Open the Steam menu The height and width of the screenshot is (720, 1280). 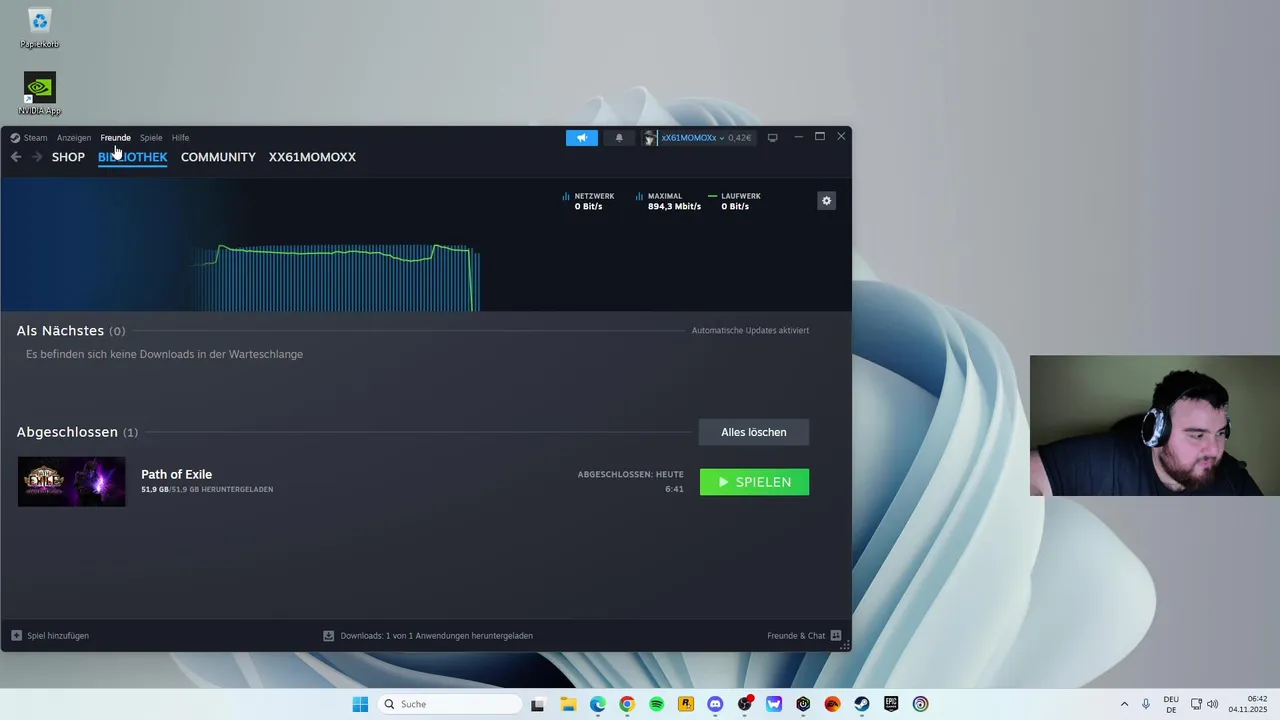[29, 138]
